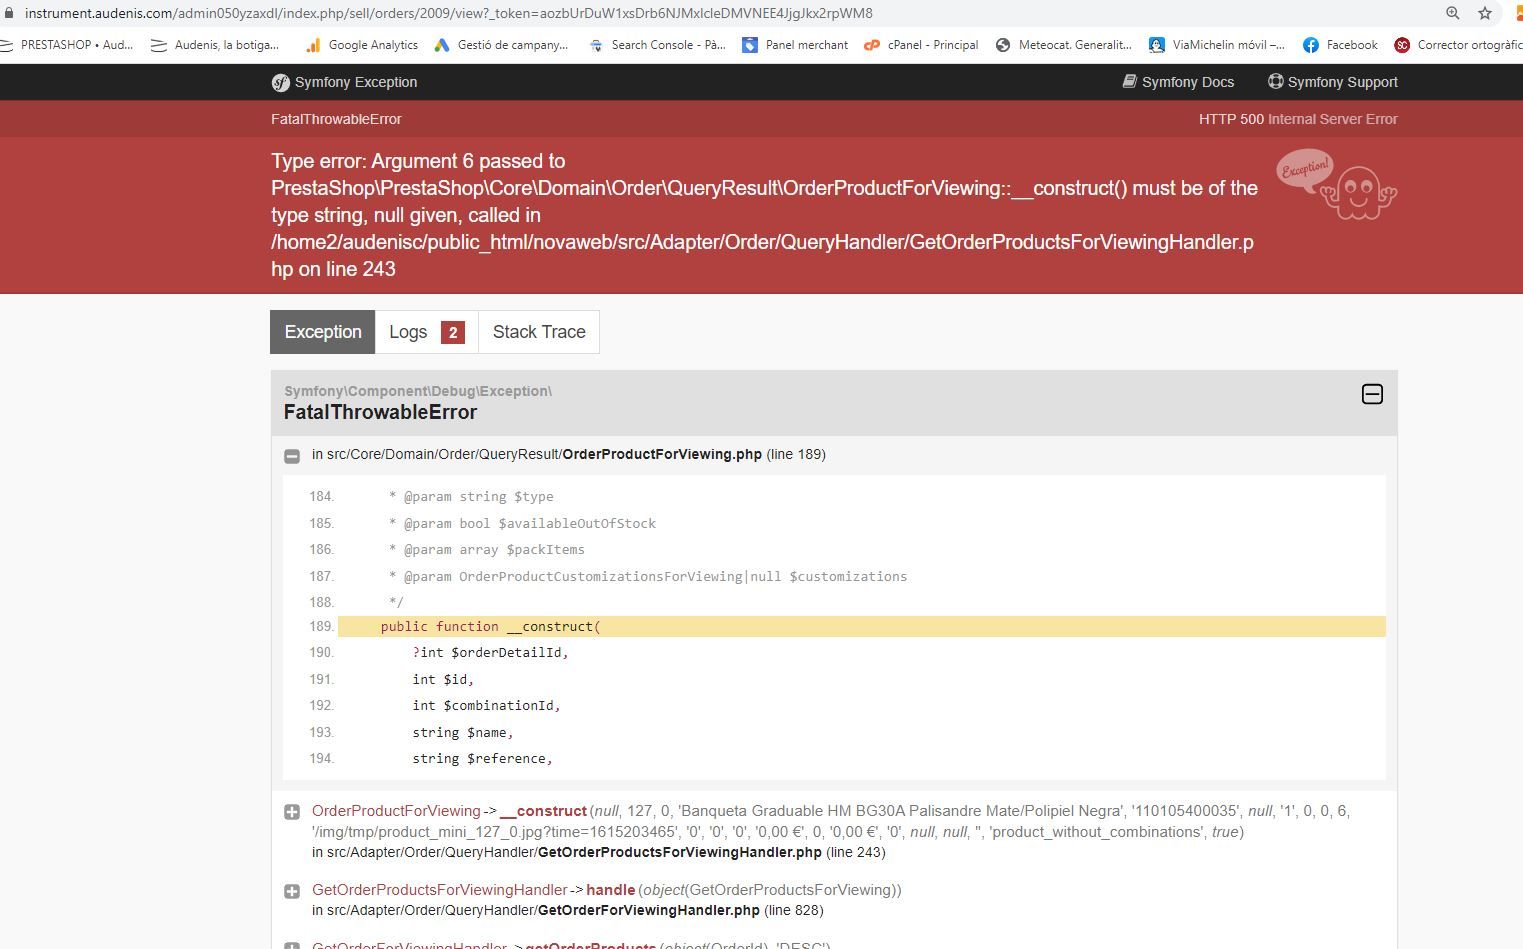Collapse the FatalThrowableError exception panel
The height and width of the screenshot is (949, 1523).
(x=1372, y=394)
